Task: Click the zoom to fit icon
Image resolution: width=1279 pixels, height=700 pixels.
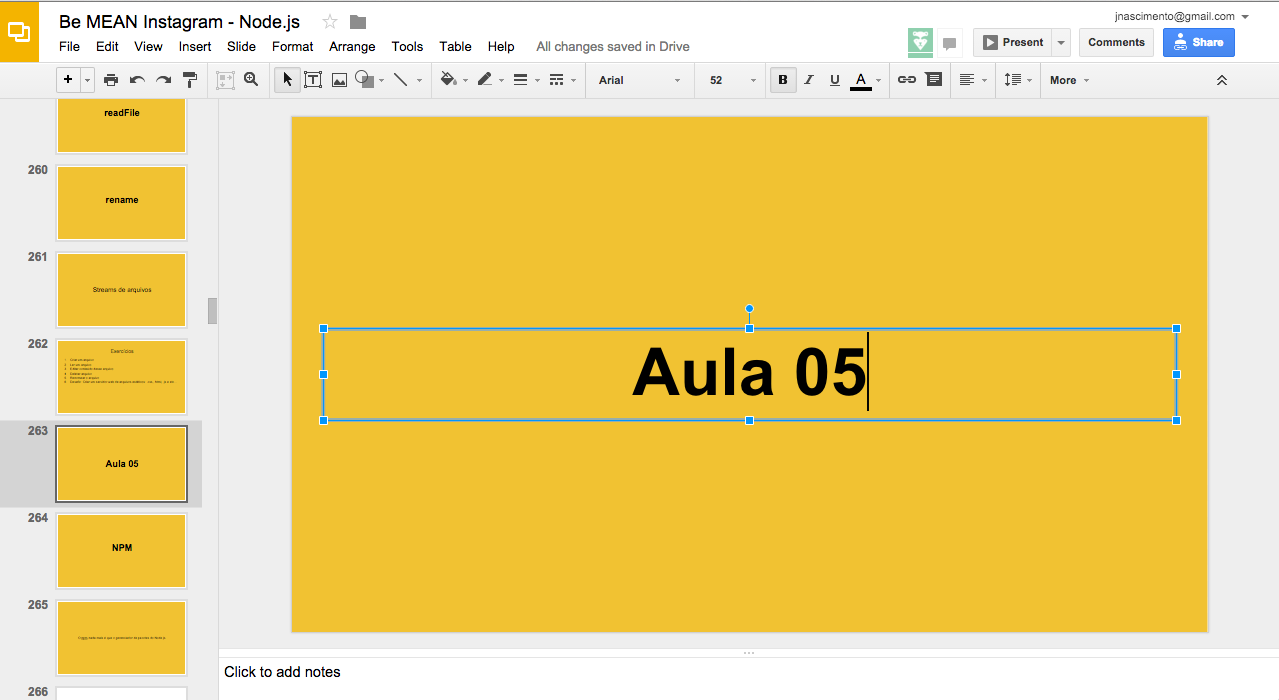Action: click(225, 80)
